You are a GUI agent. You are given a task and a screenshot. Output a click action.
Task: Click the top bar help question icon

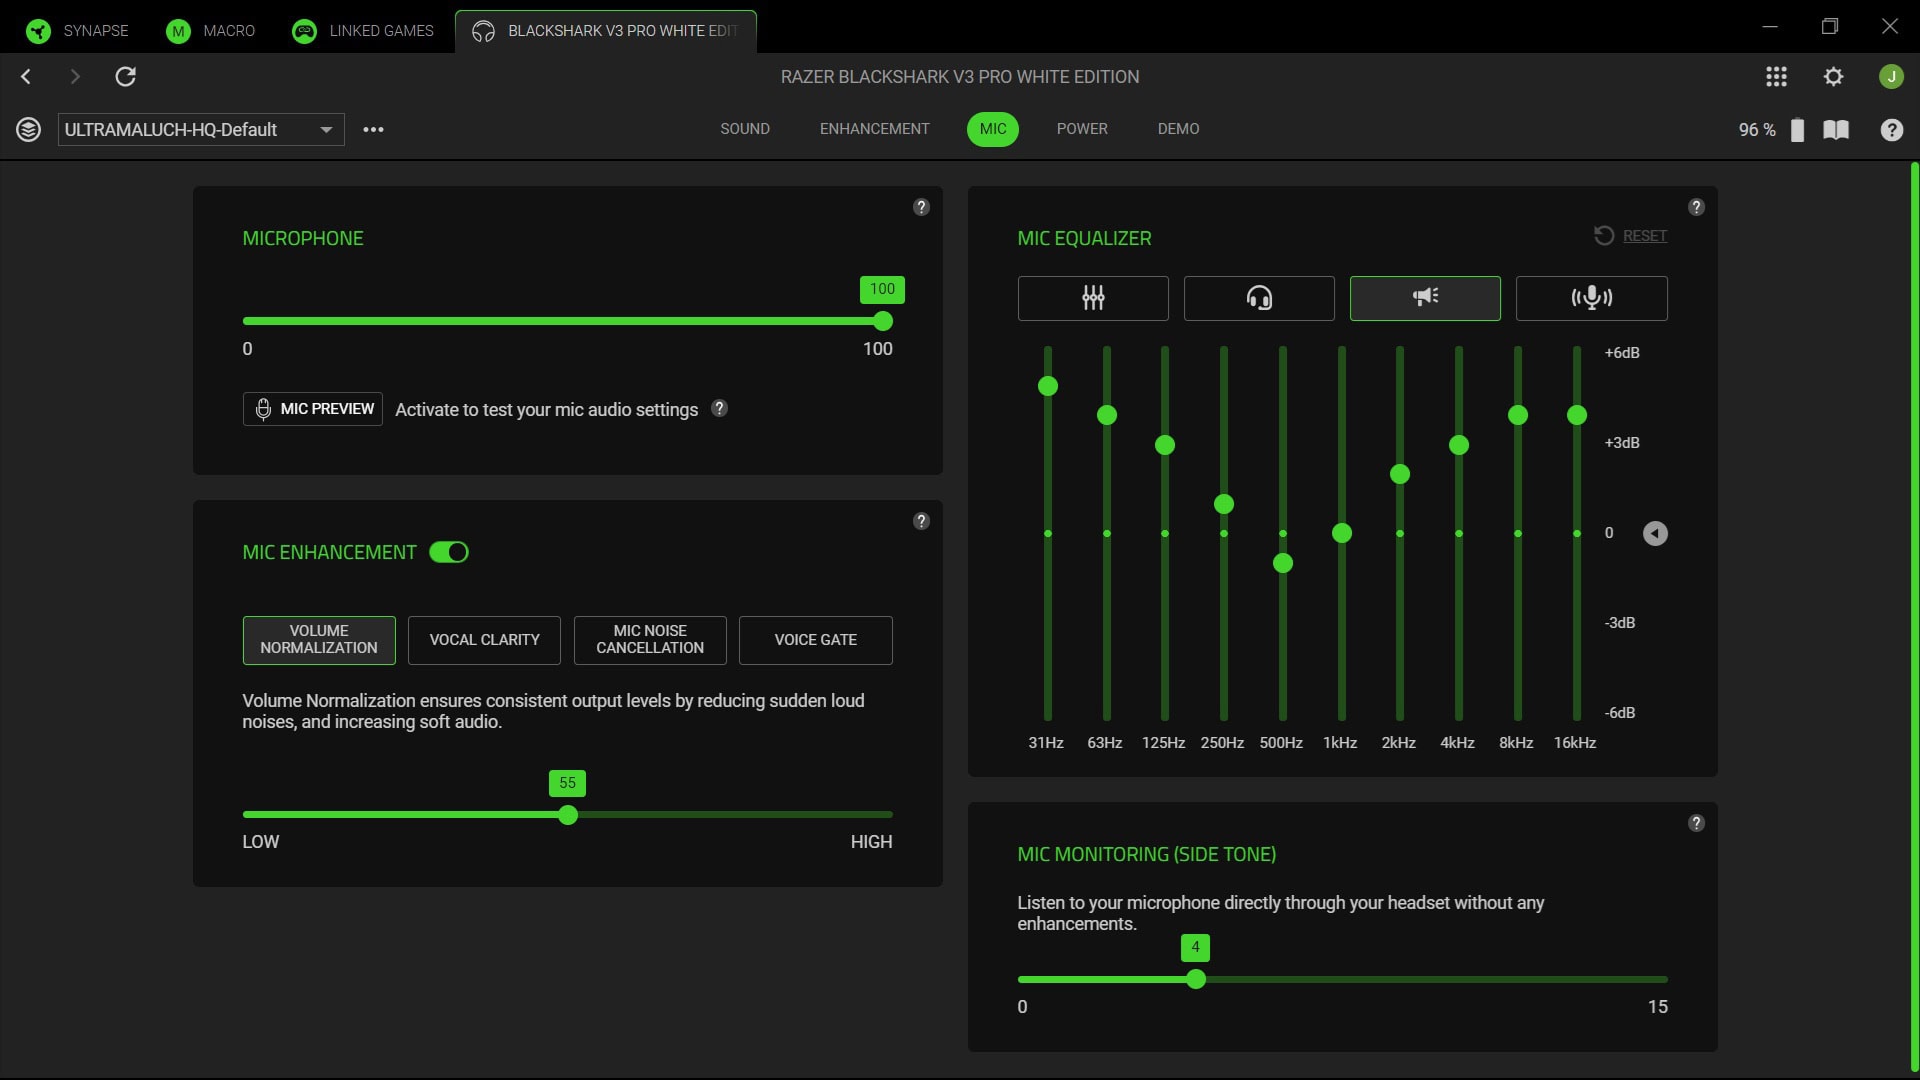coord(1891,130)
